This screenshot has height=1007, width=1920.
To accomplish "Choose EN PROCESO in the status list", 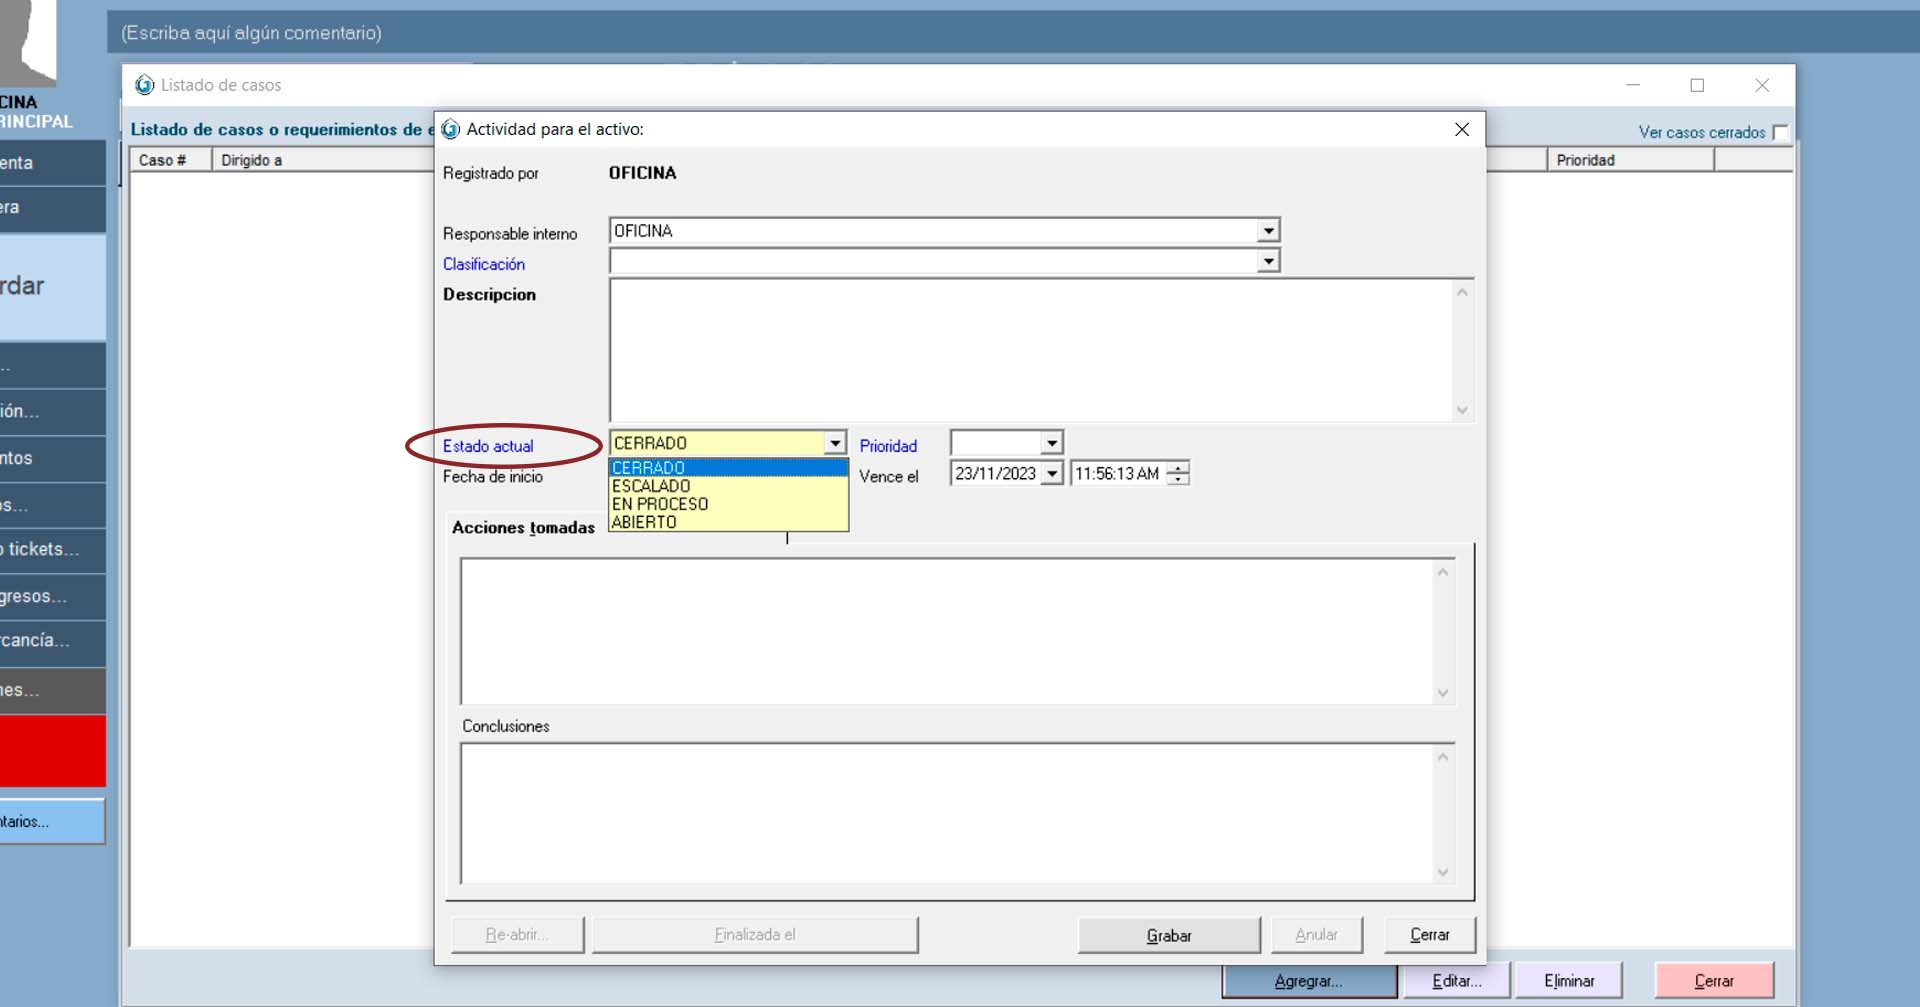I will pos(660,504).
